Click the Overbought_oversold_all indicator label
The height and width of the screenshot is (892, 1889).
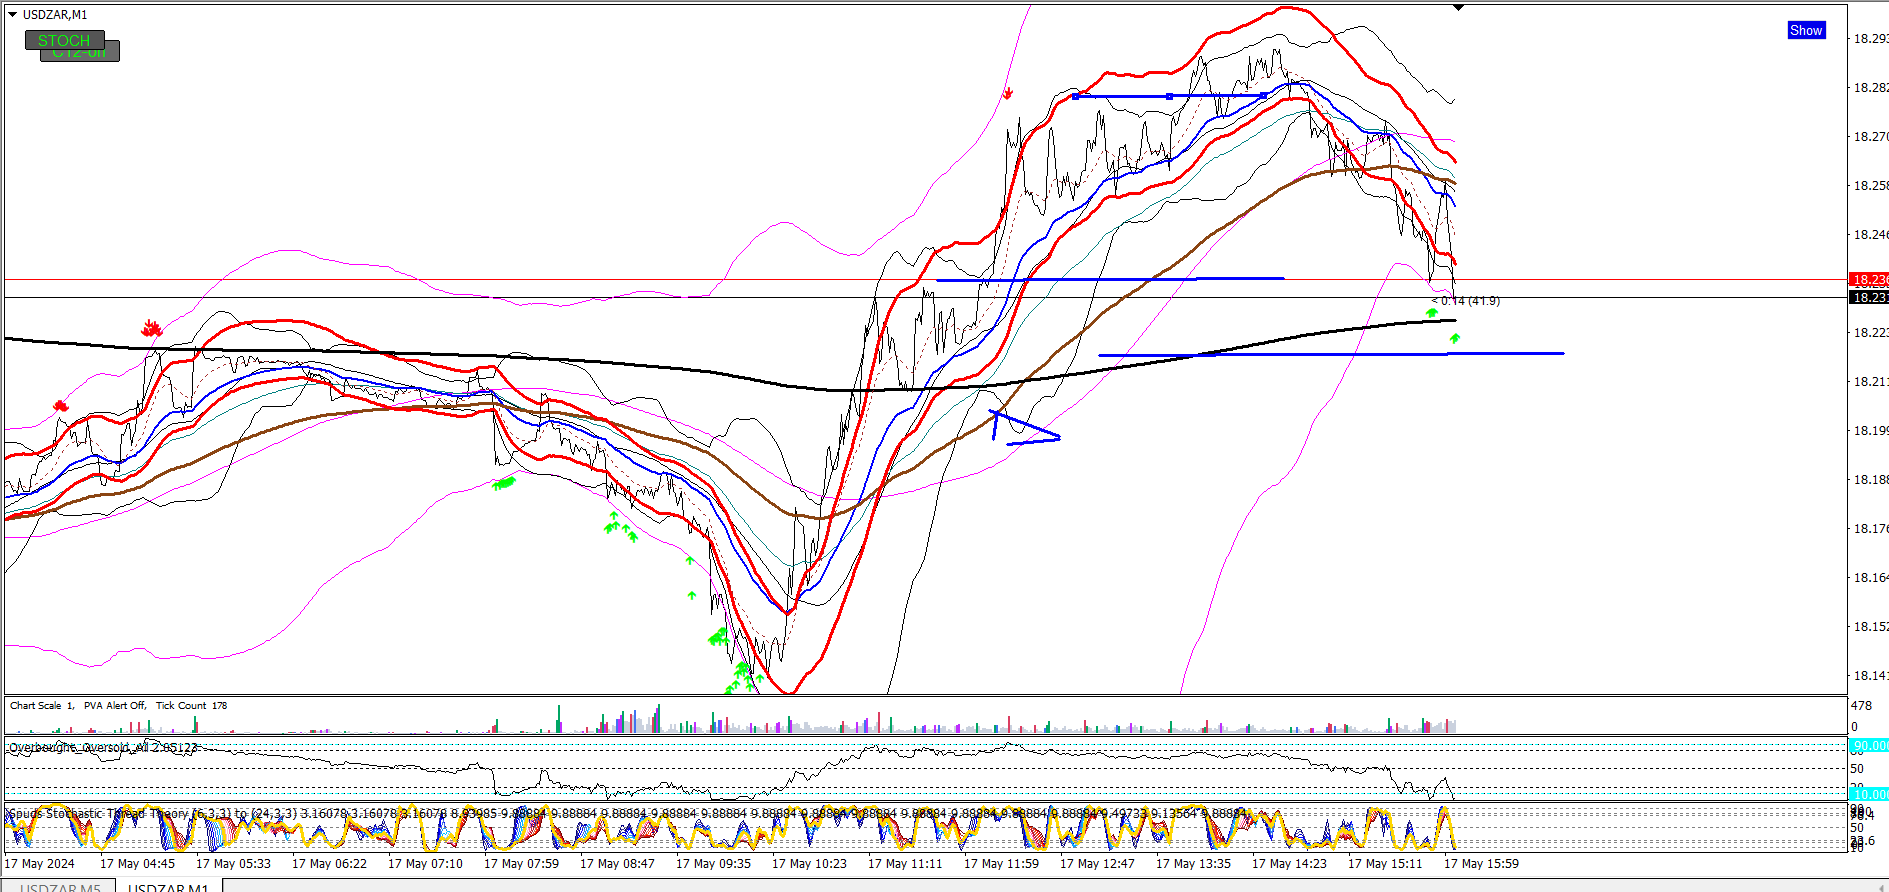pyautogui.click(x=103, y=747)
